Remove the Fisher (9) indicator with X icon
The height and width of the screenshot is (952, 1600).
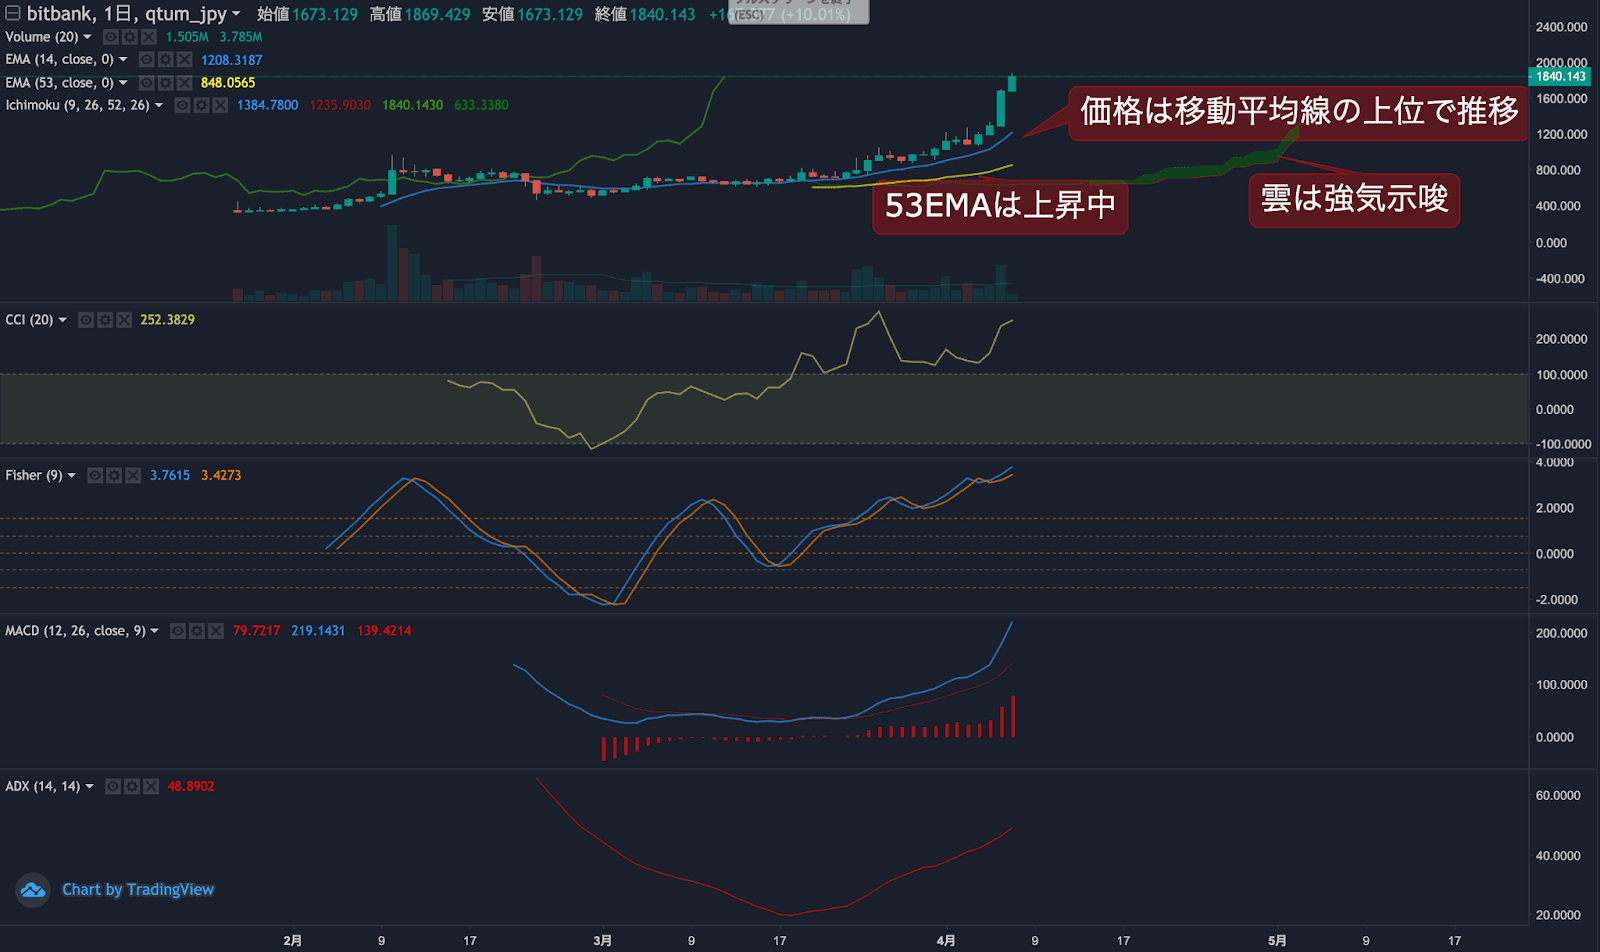point(132,476)
